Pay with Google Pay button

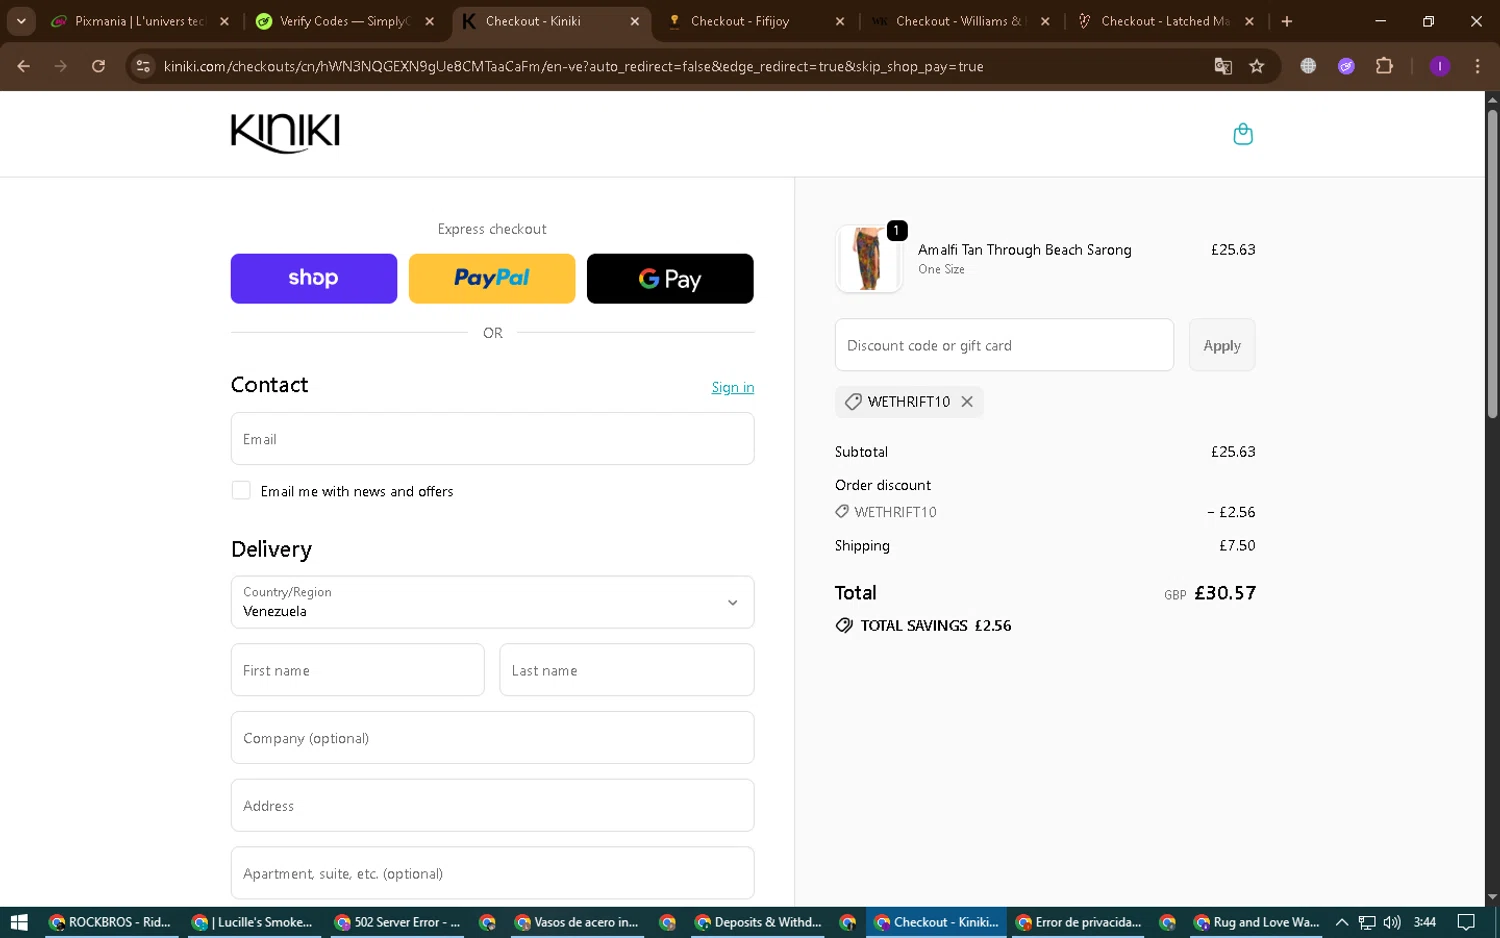pos(670,278)
